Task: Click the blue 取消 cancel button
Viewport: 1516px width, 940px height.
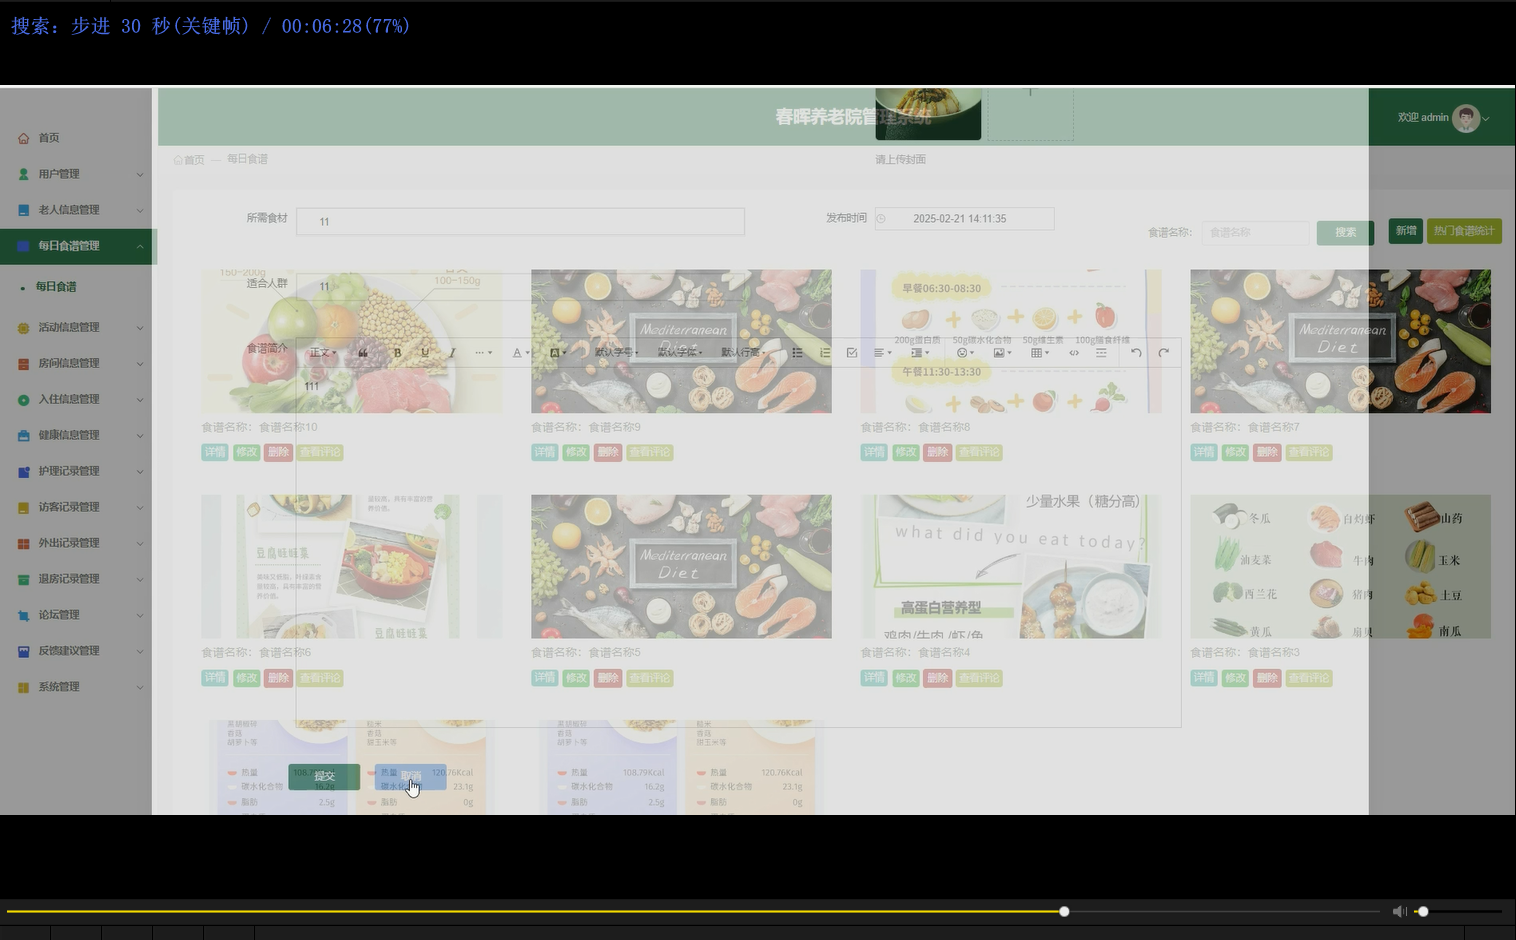Action: click(411, 777)
